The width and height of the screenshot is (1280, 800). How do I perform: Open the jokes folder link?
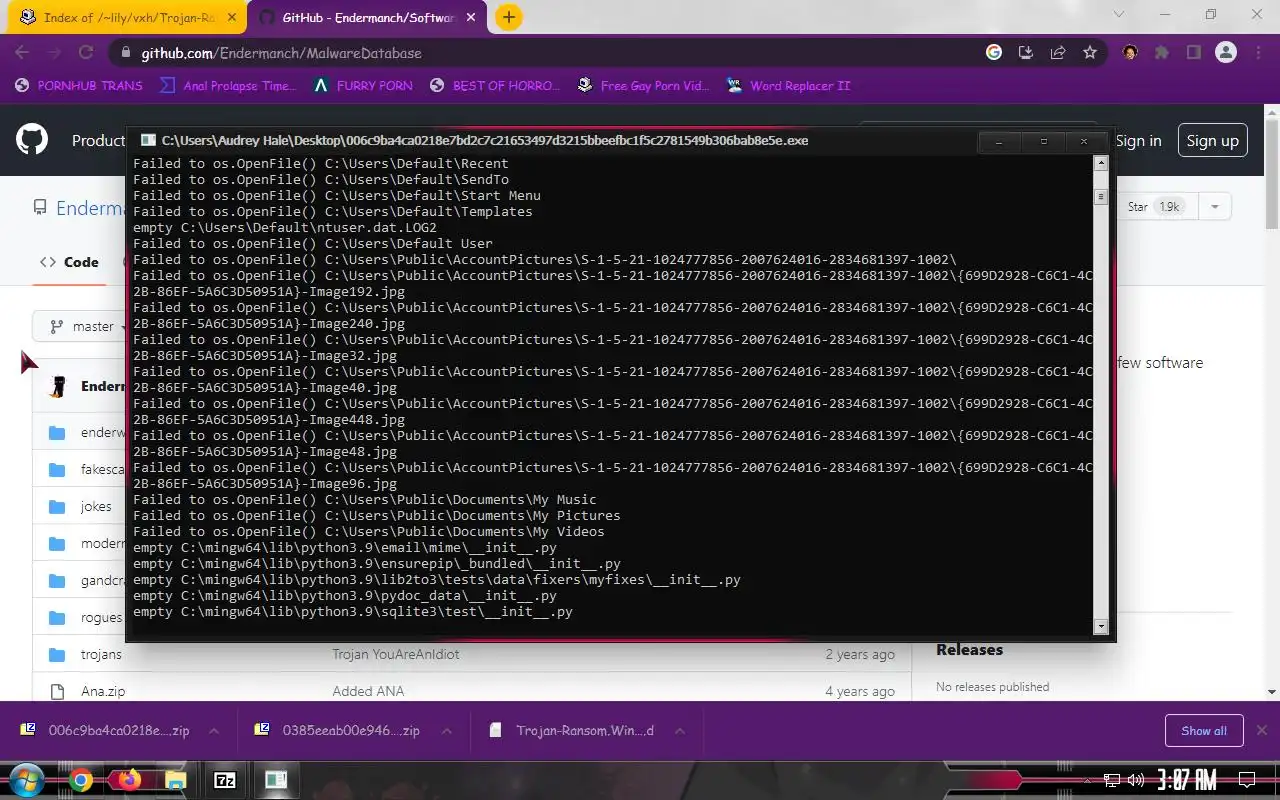point(96,507)
